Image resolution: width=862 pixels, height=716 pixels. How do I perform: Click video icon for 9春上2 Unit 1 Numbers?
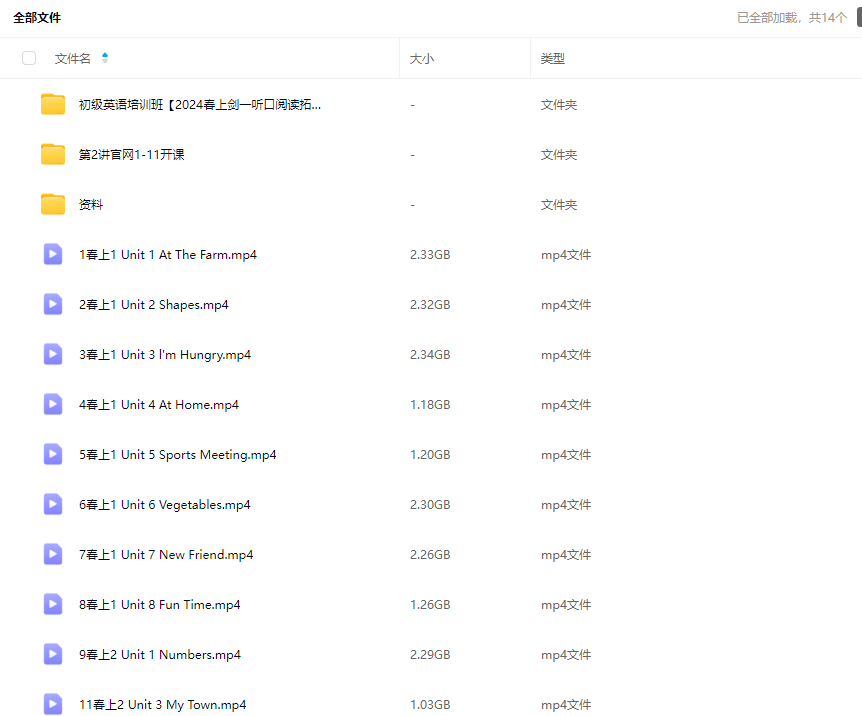[53, 655]
